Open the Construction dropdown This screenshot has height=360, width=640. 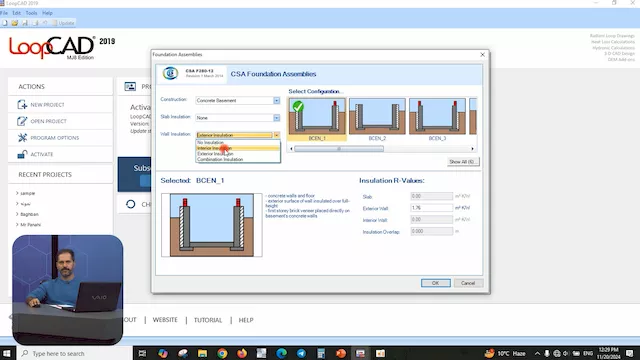[x=238, y=100]
